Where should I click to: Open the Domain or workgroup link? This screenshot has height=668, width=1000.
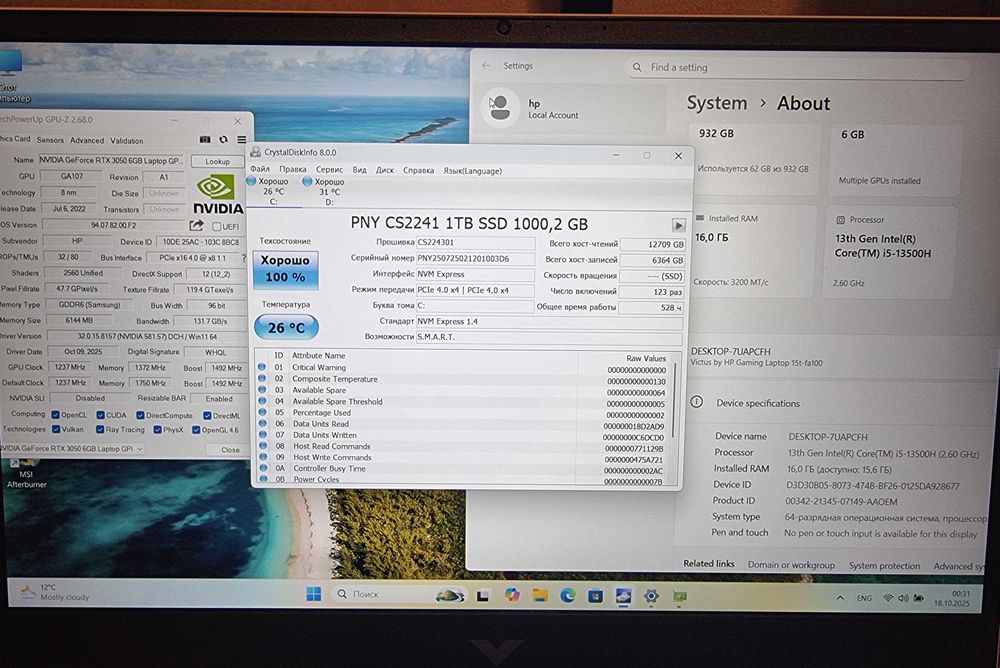[791, 565]
